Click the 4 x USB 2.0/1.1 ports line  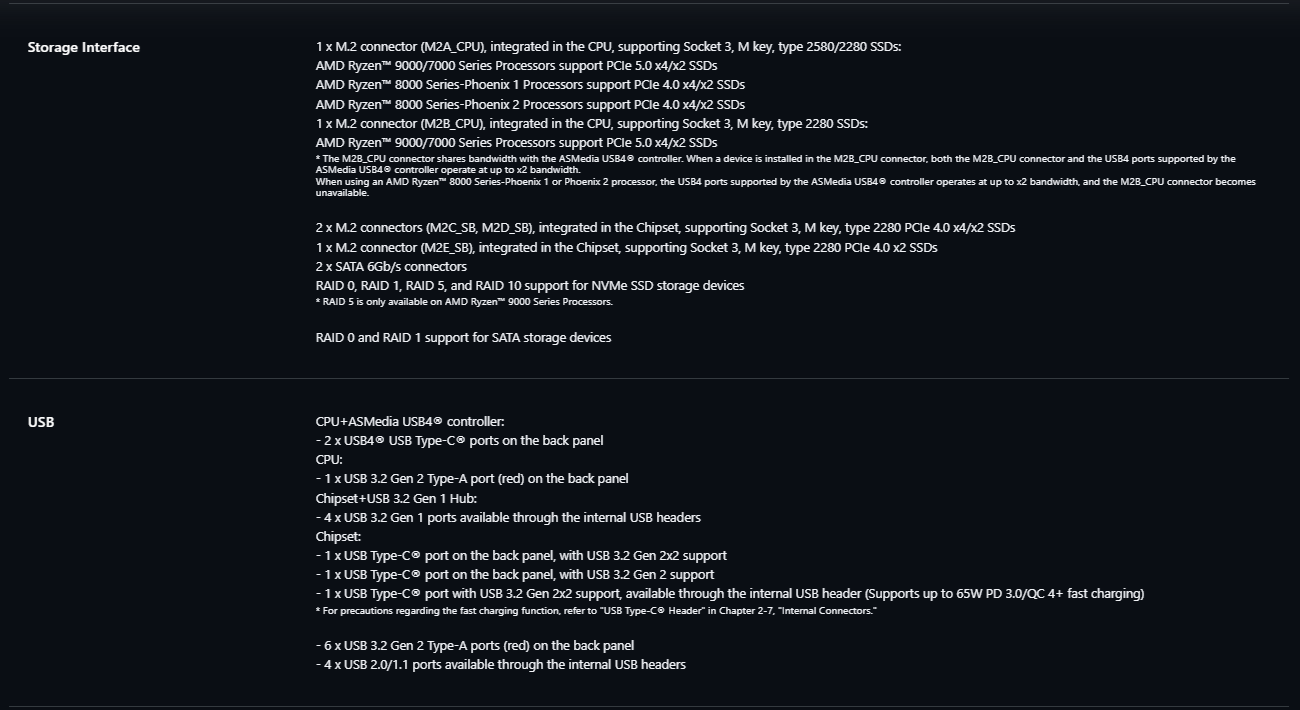point(501,665)
